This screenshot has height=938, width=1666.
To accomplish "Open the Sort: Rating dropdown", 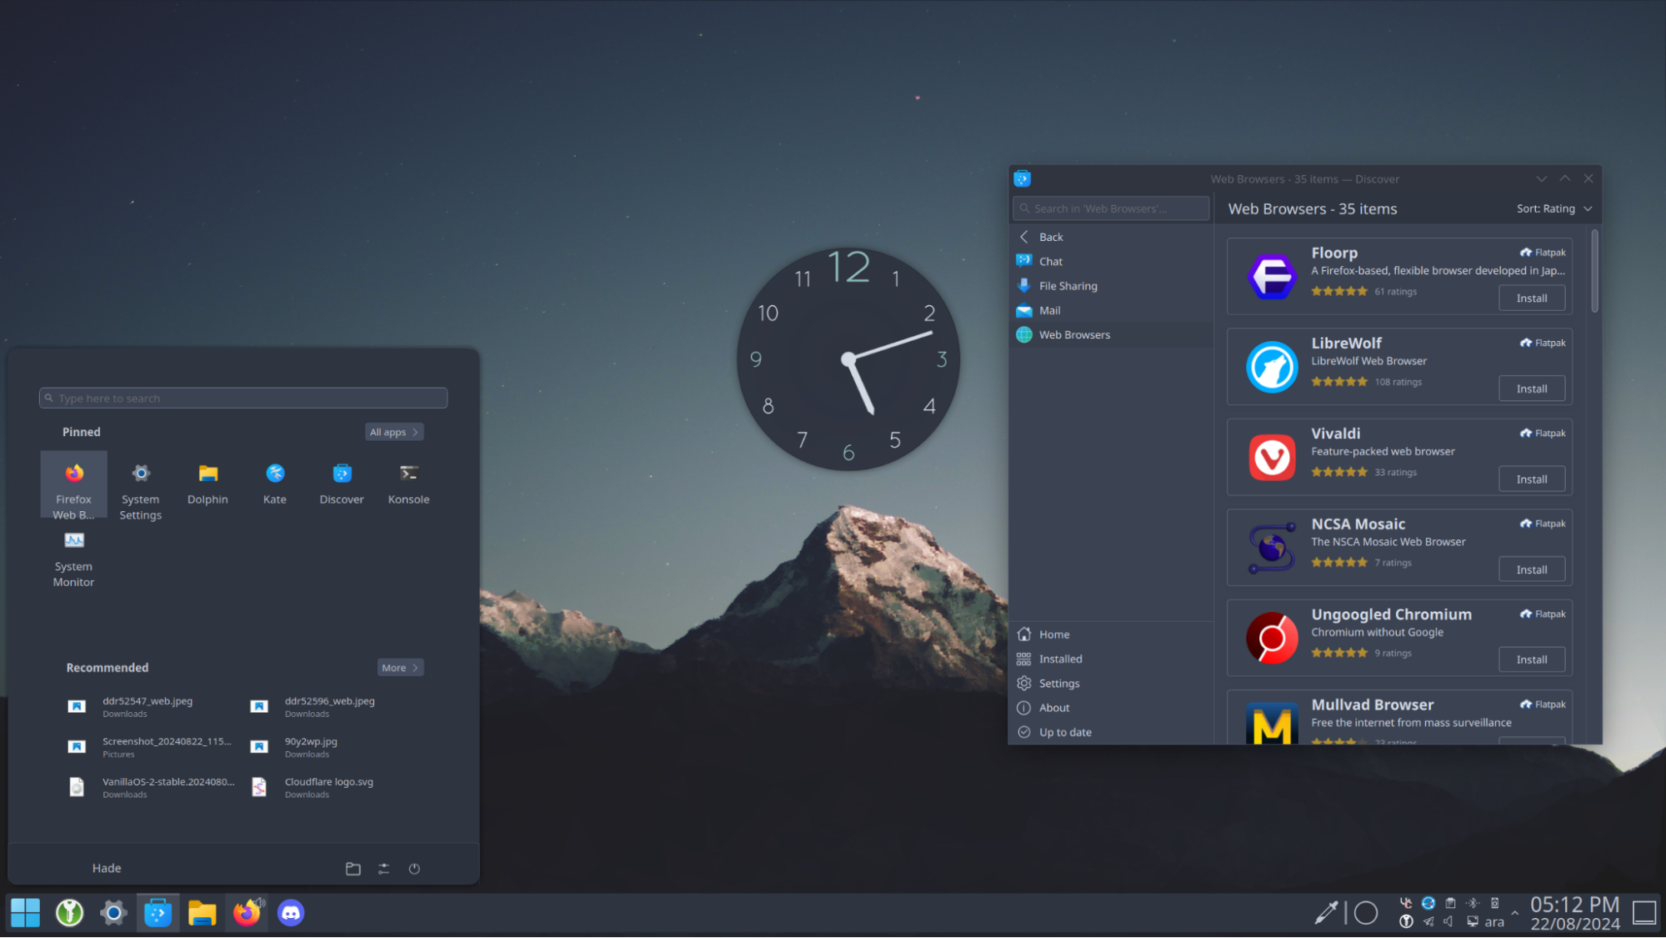I will coord(1554,208).
